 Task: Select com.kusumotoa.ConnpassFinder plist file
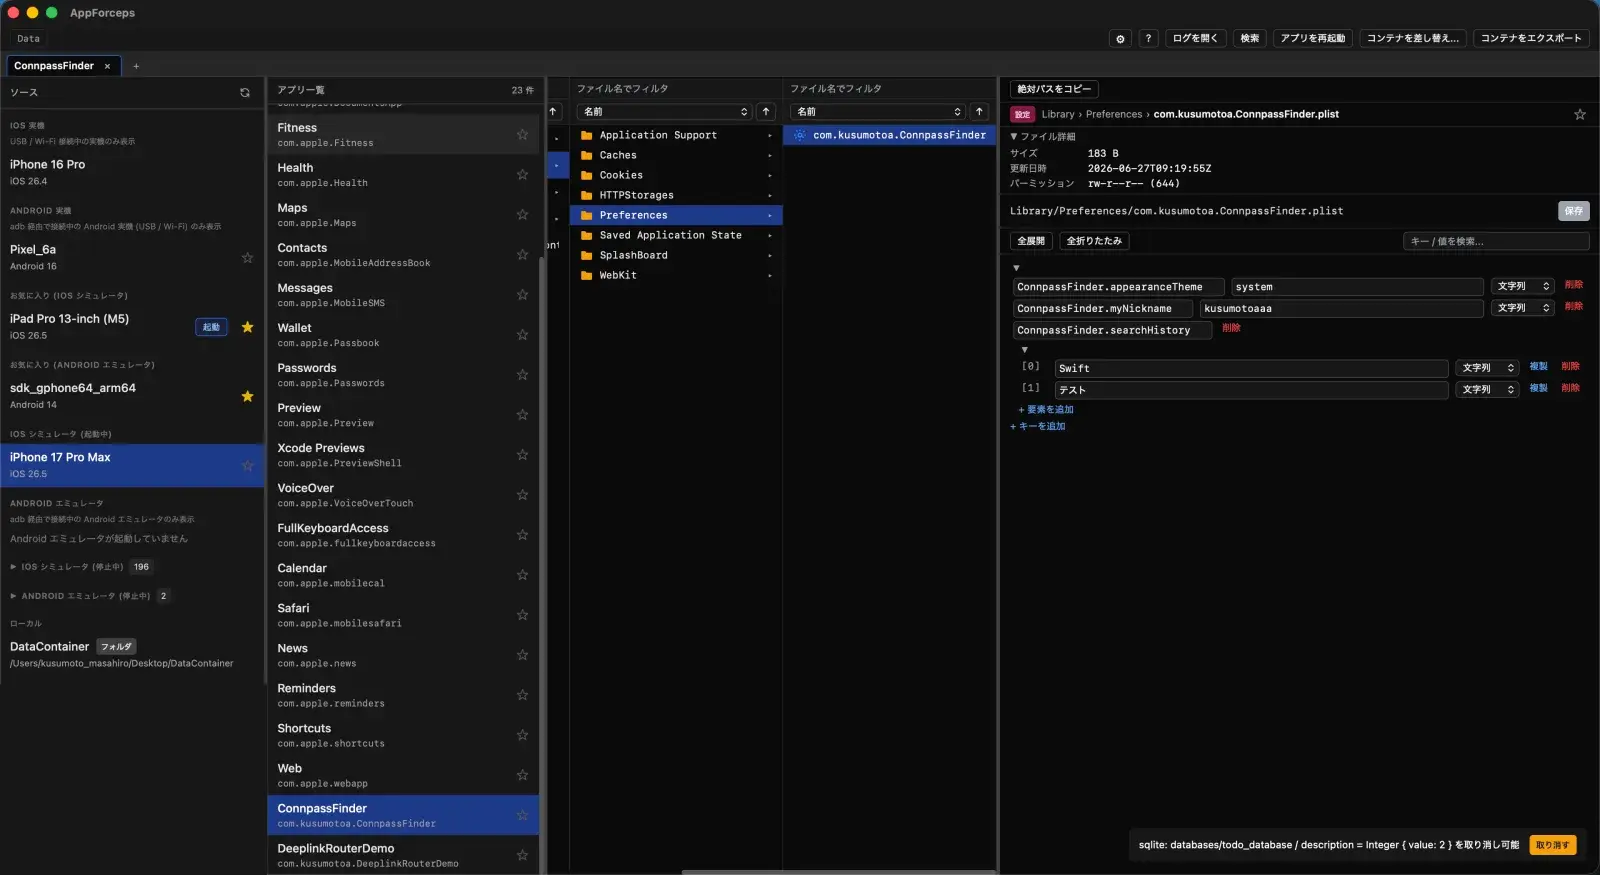pyautogui.click(x=889, y=135)
